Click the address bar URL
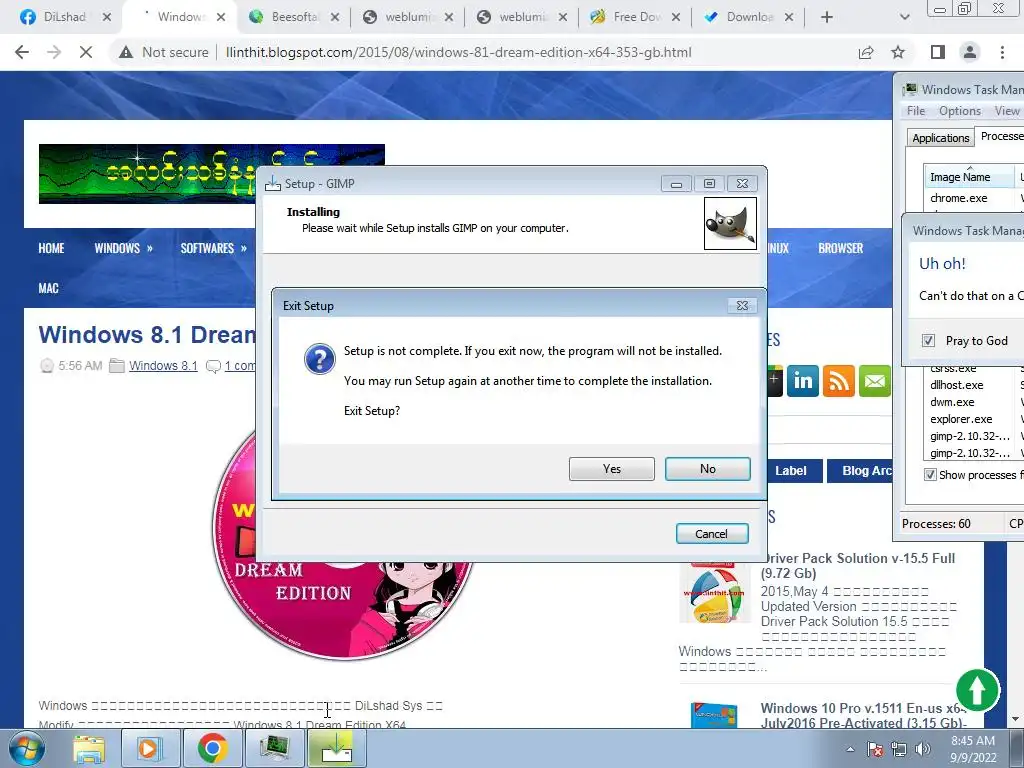 [458, 52]
